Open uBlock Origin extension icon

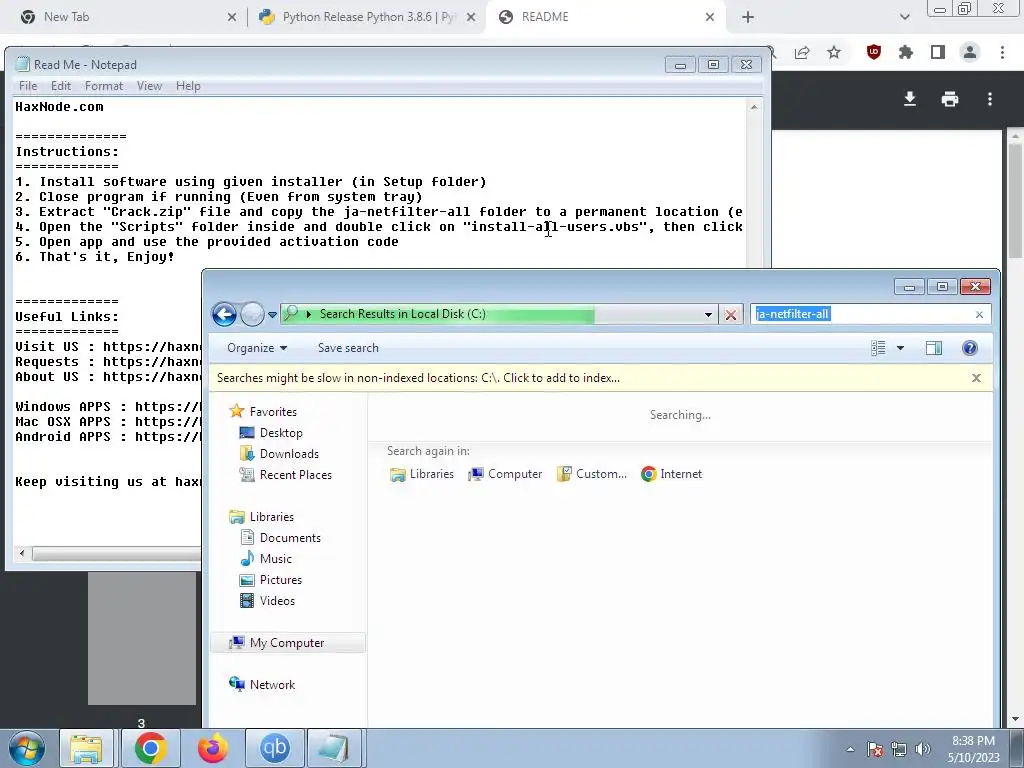pos(874,53)
